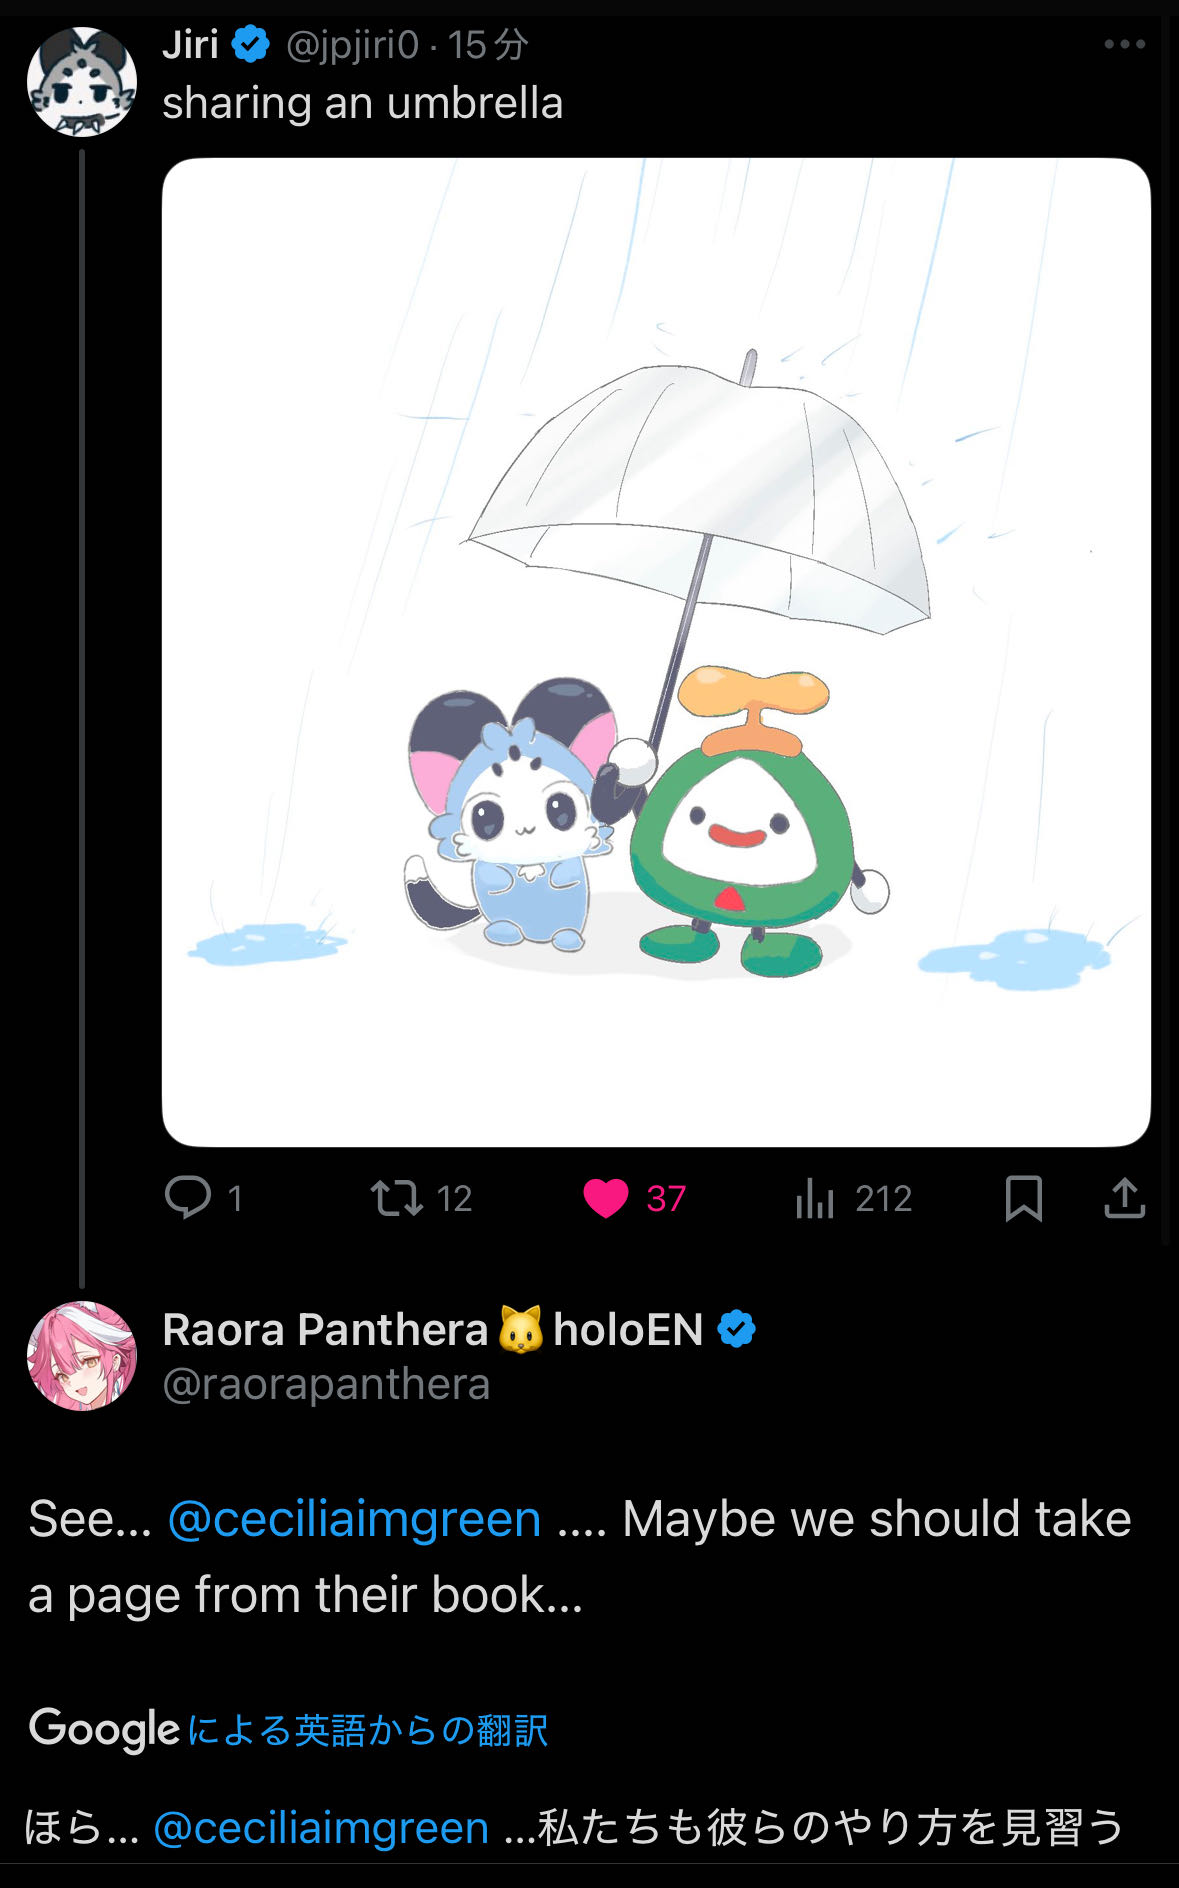Open Raora Panthera's profile avatar
Viewport: 1179px width, 1888px height.
(x=82, y=1355)
